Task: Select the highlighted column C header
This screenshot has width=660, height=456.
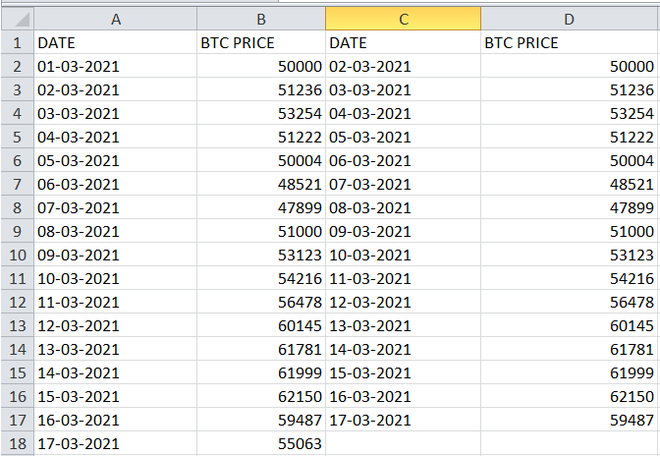Action: [403, 19]
